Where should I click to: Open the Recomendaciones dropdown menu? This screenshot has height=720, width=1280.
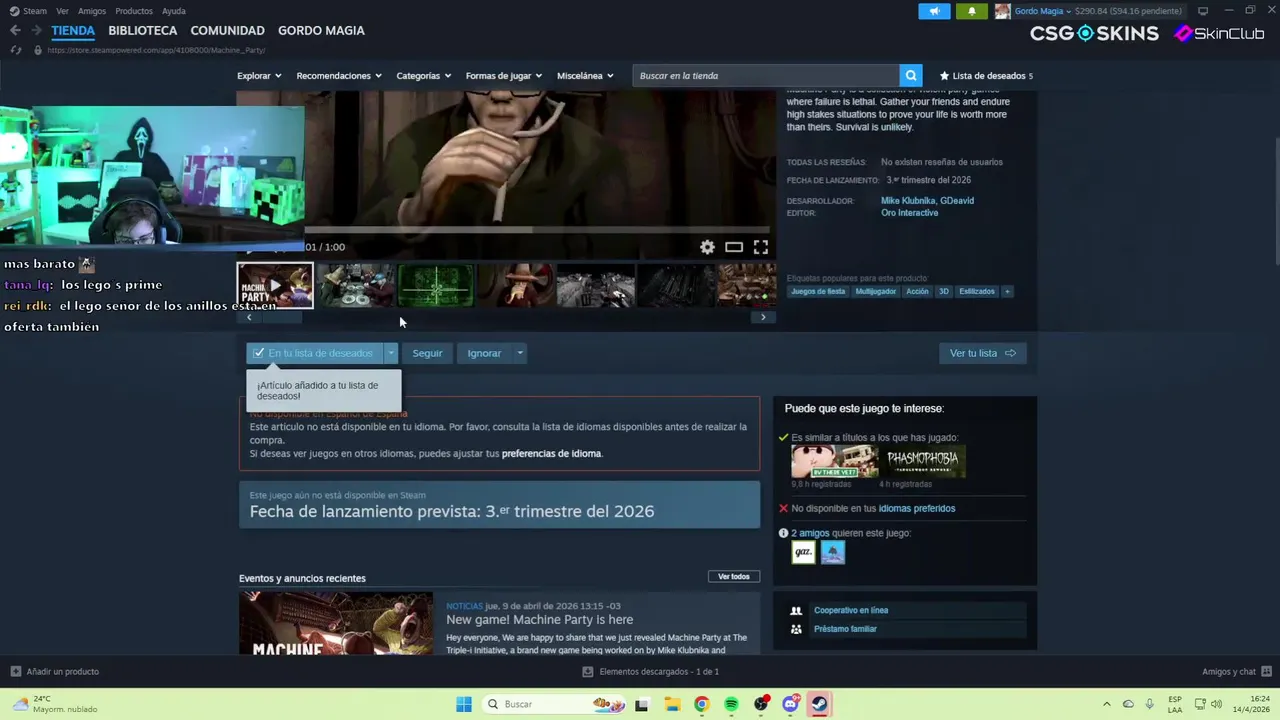pyautogui.click(x=339, y=76)
